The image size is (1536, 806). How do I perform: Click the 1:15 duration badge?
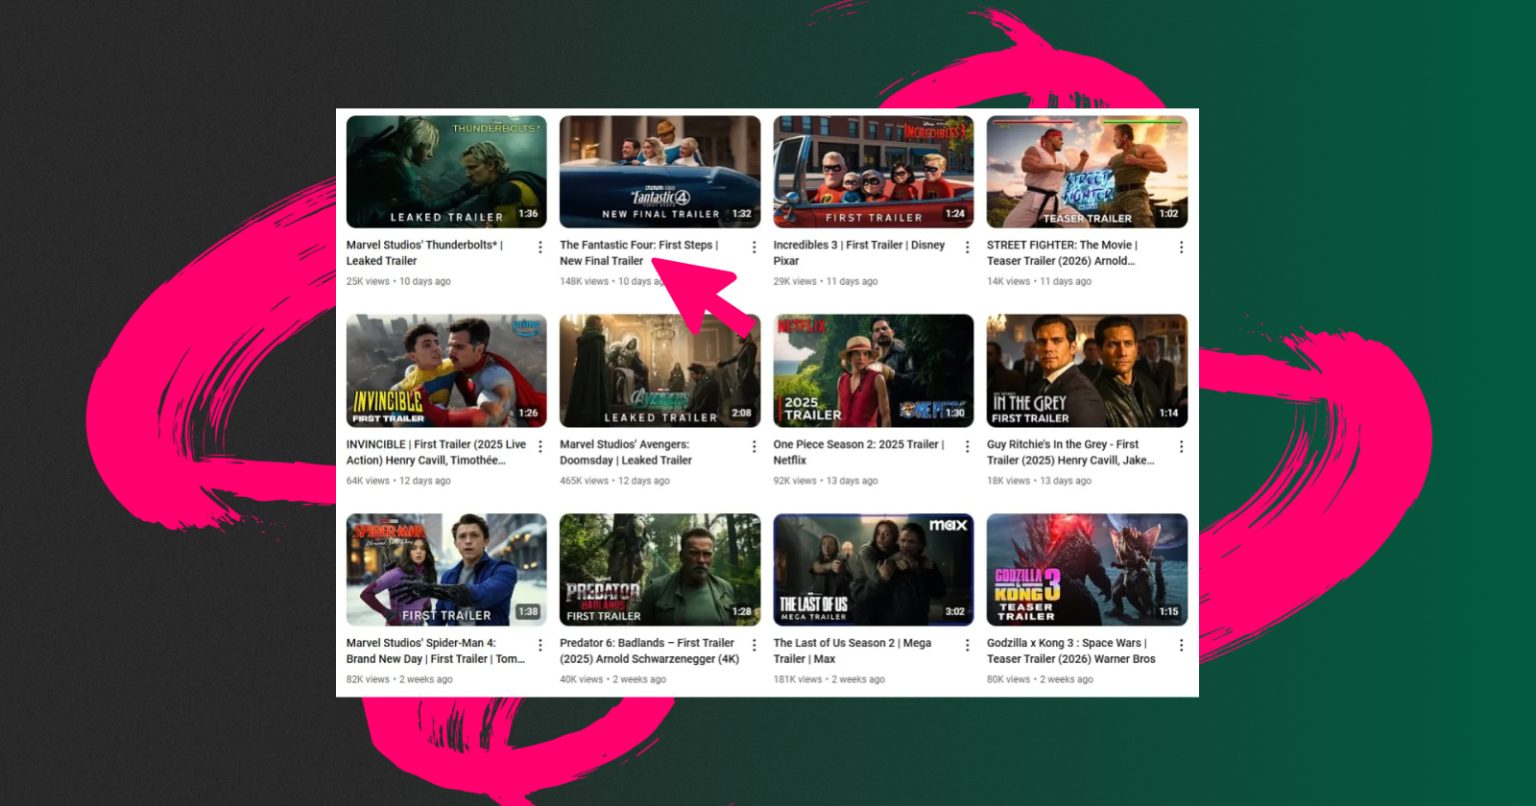[1169, 612]
